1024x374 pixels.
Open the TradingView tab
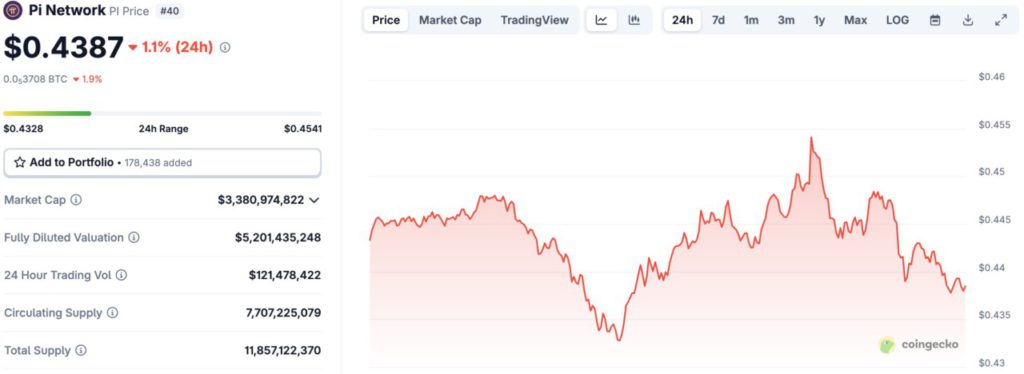[x=534, y=20]
